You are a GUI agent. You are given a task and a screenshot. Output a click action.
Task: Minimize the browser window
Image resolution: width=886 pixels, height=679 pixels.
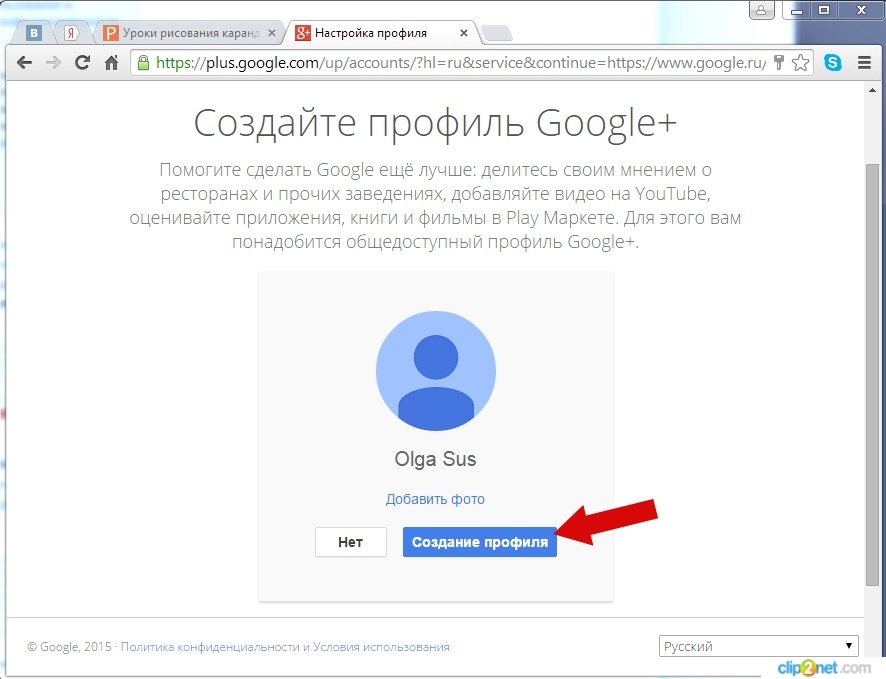click(797, 10)
